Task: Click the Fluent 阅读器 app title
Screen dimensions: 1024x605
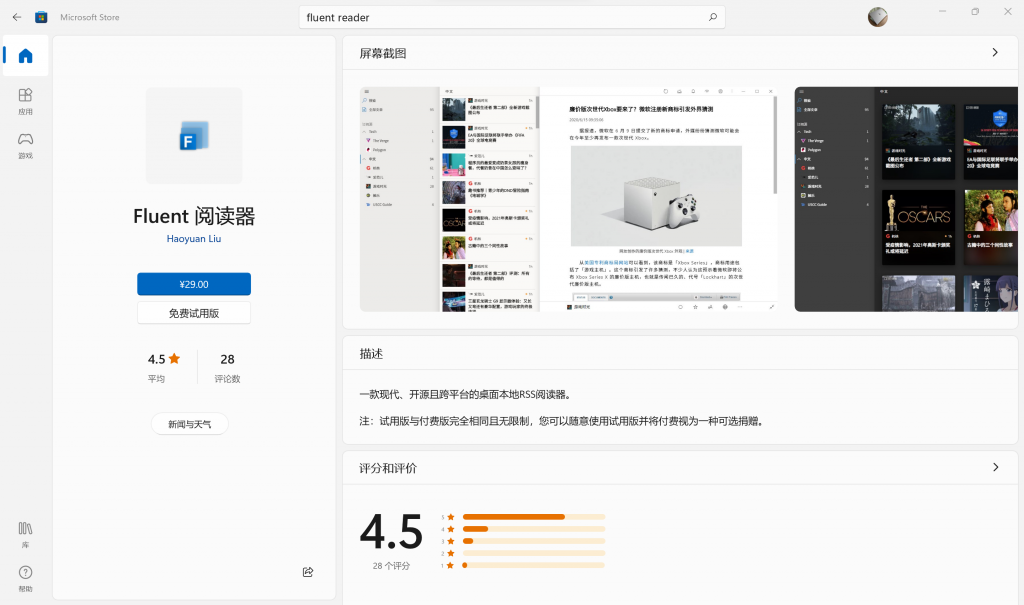Action: coord(194,216)
